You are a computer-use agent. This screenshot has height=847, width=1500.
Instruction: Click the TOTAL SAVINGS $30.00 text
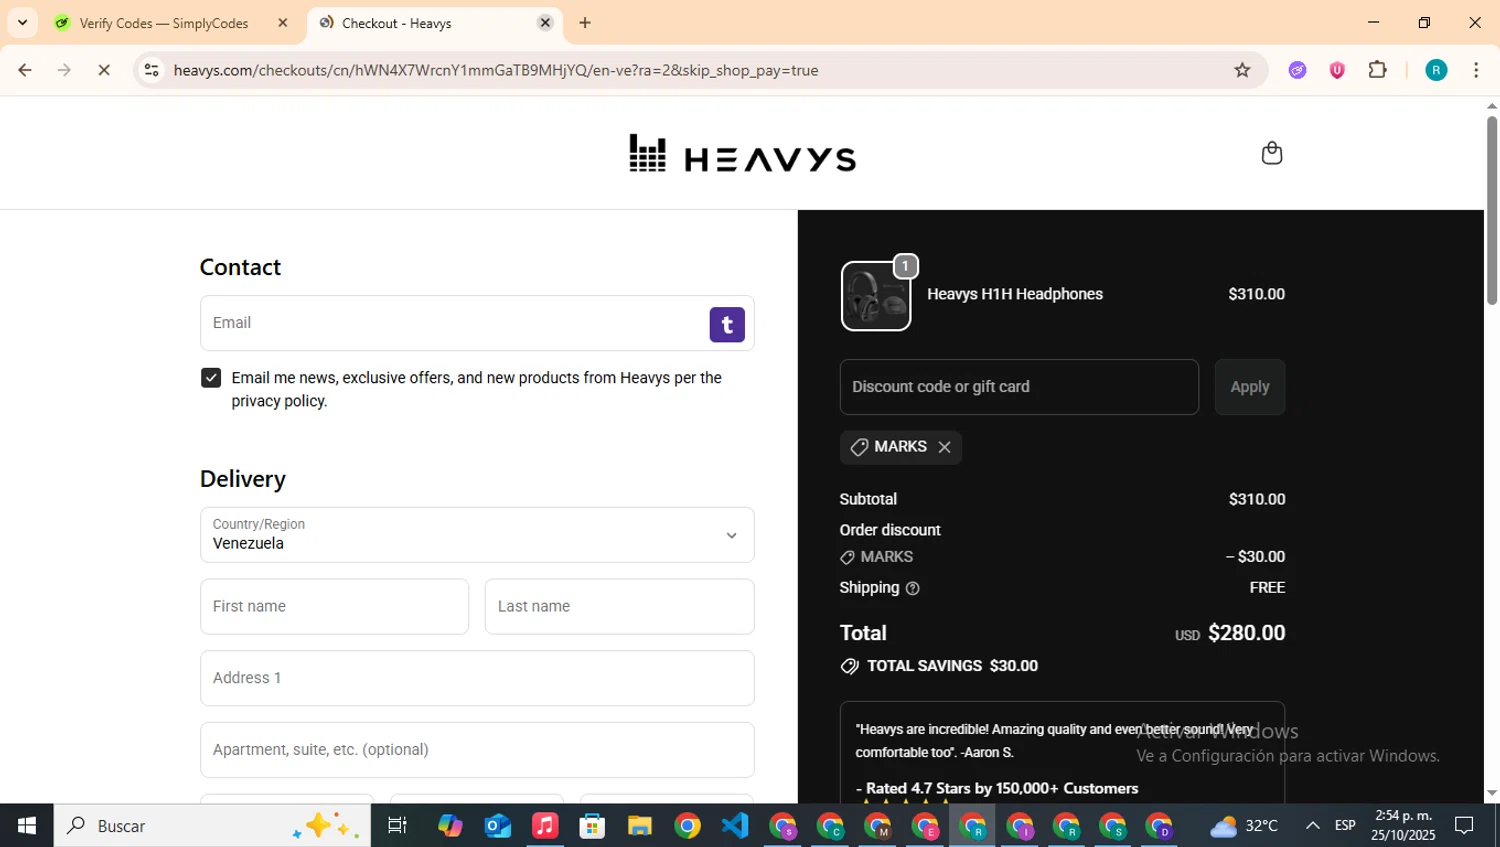[x=952, y=666]
